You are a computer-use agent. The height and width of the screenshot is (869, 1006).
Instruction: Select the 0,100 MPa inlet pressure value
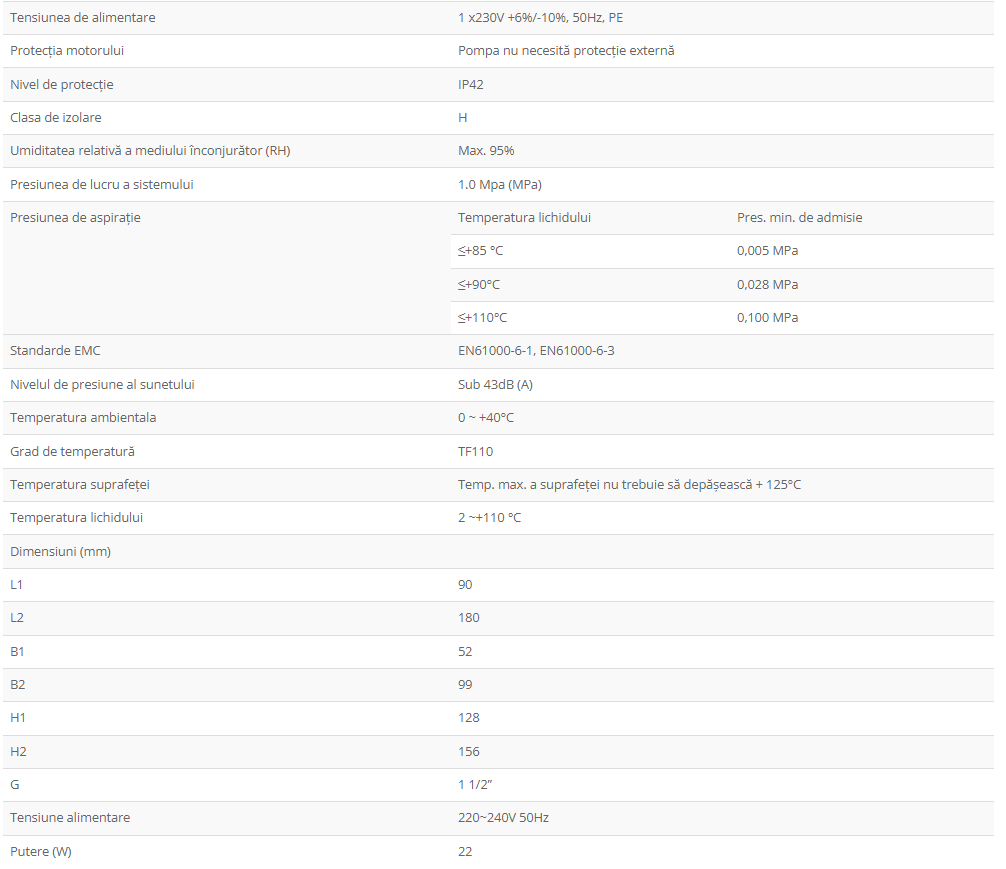tap(767, 318)
